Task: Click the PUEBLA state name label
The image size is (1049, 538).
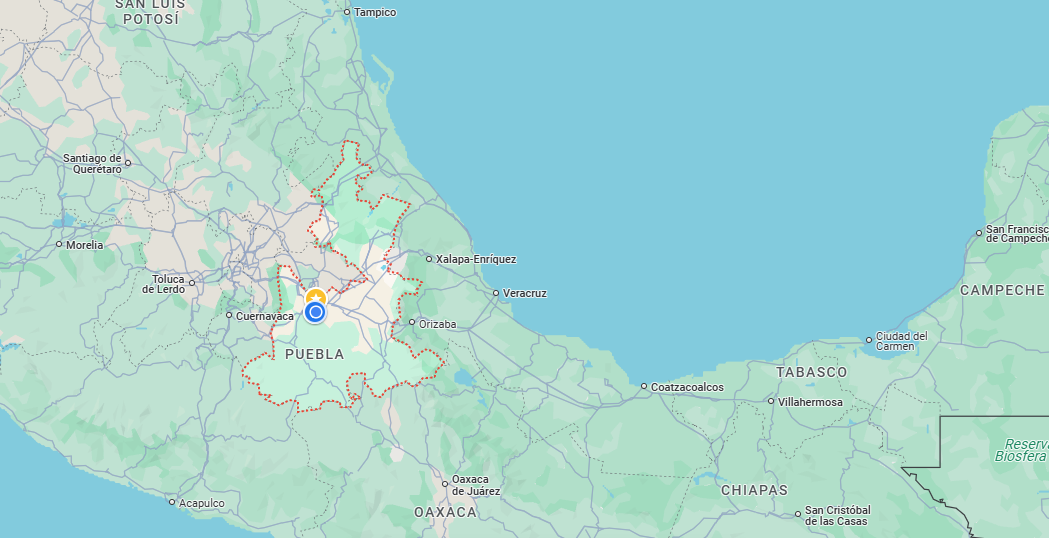Action: tap(314, 354)
